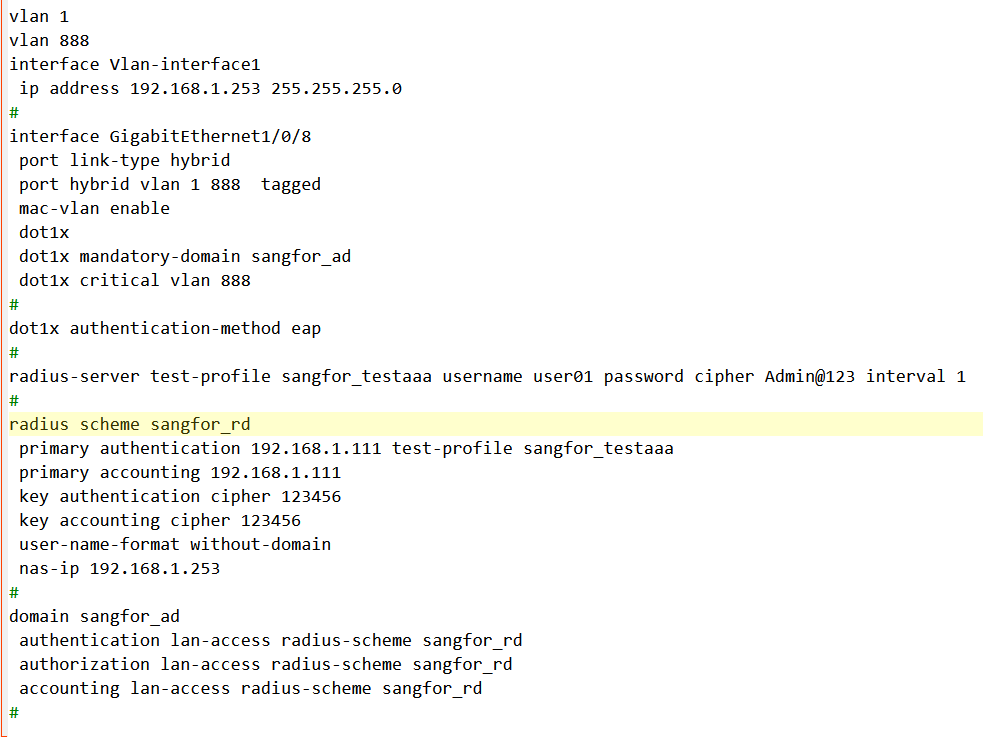Click the interface Vlan-interface1 line

pyautogui.click(x=134, y=64)
